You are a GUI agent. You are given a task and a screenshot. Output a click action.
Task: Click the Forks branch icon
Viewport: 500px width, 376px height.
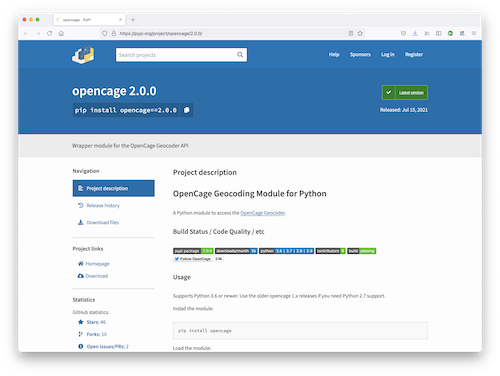point(80,334)
